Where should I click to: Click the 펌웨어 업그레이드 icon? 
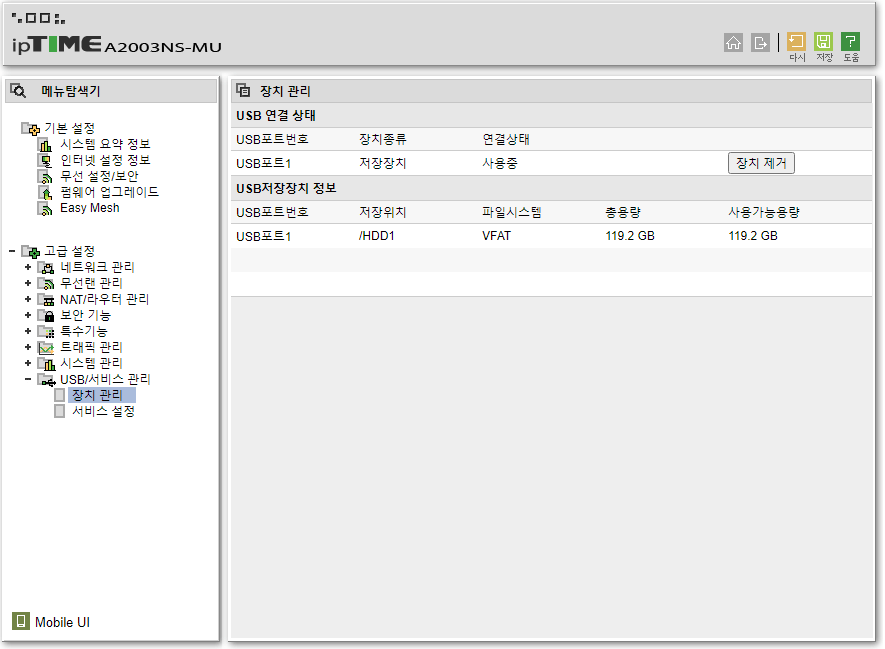pos(45,192)
